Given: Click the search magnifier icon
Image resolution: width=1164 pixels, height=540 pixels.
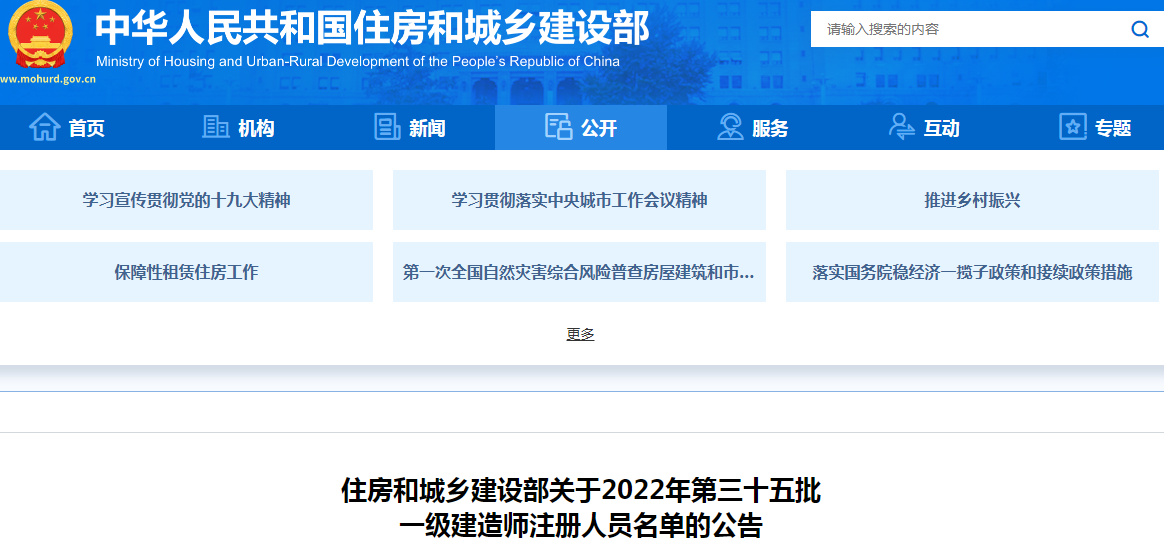Looking at the screenshot, I should click(1140, 30).
